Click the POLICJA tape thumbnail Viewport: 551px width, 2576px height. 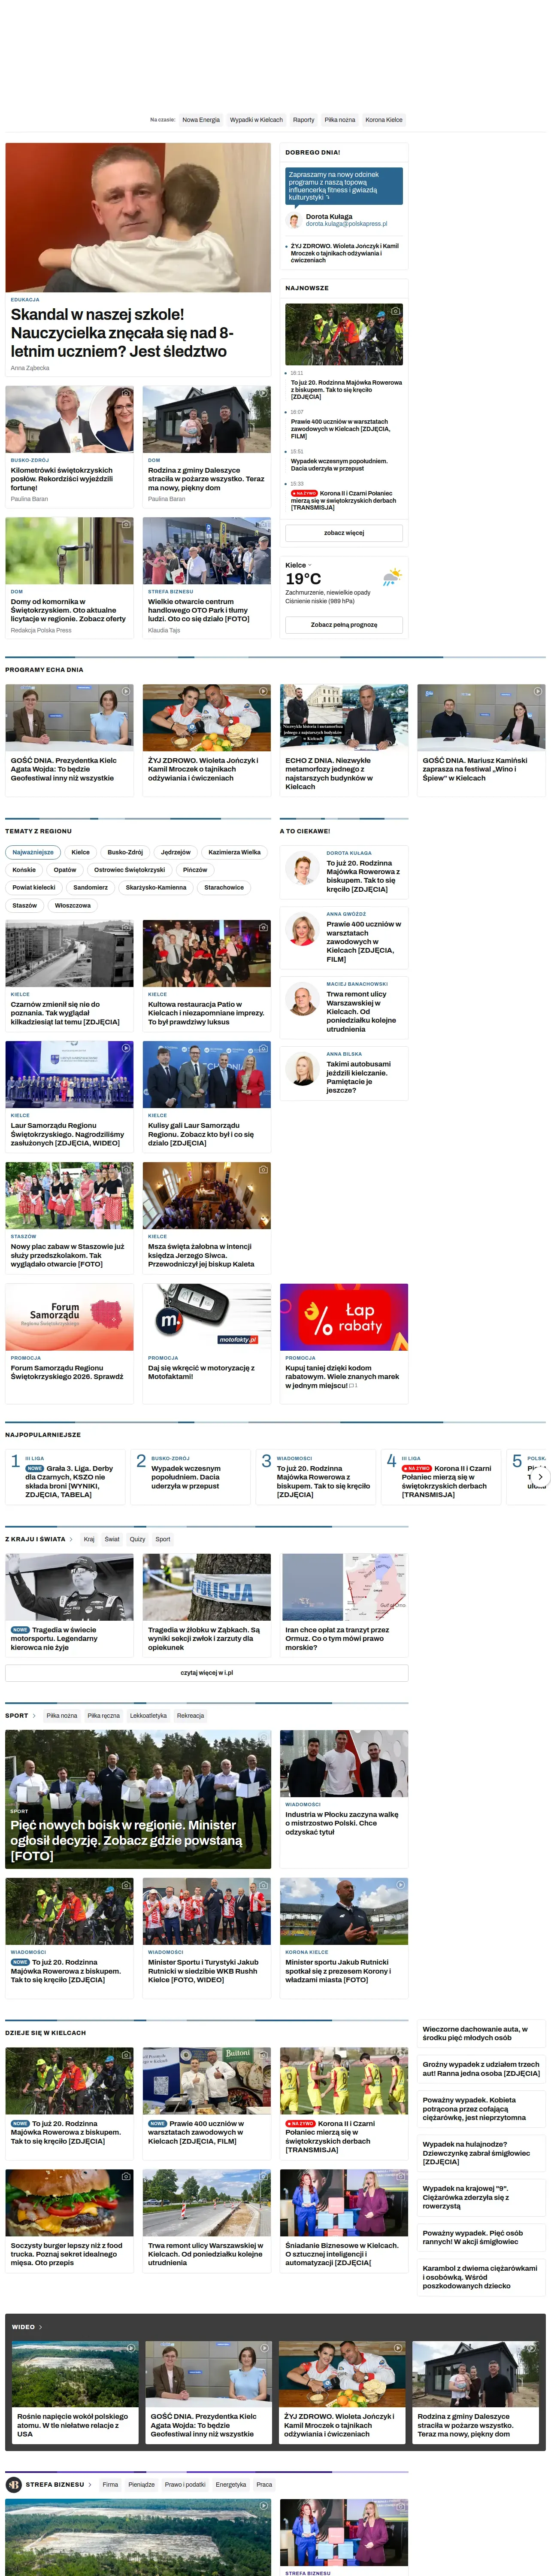(206, 1587)
